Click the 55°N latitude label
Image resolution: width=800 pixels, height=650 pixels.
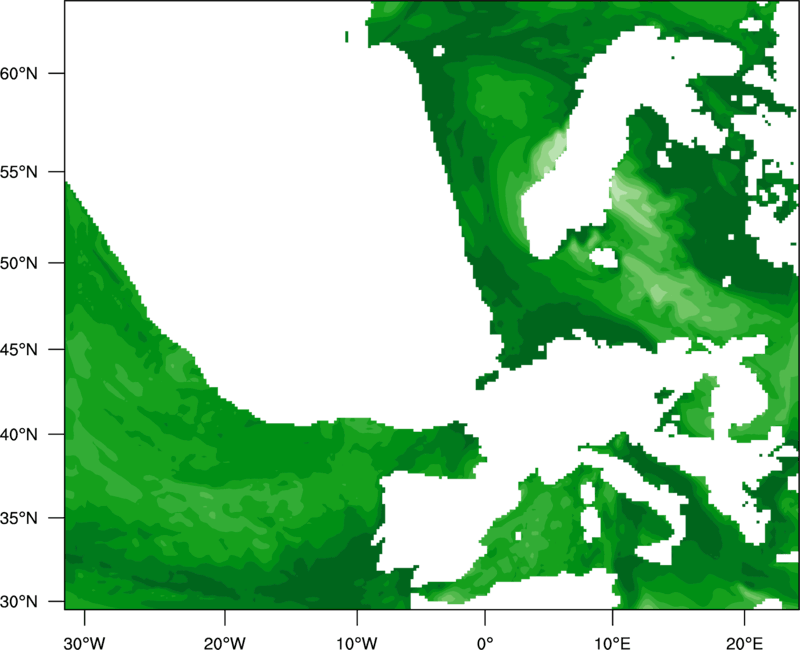point(19,172)
